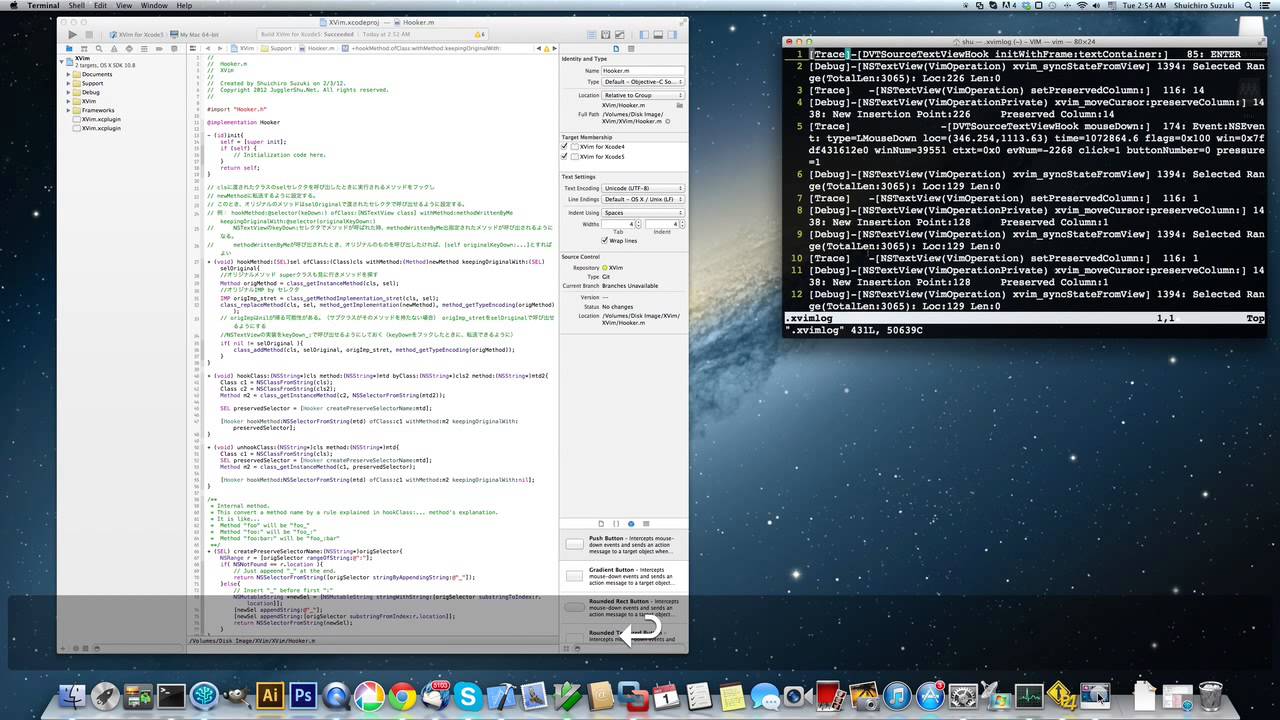This screenshot has width=1280, height=720.
Task: Select the Assistant editor button
Action: pyautogui.click(x=606, y=35)
